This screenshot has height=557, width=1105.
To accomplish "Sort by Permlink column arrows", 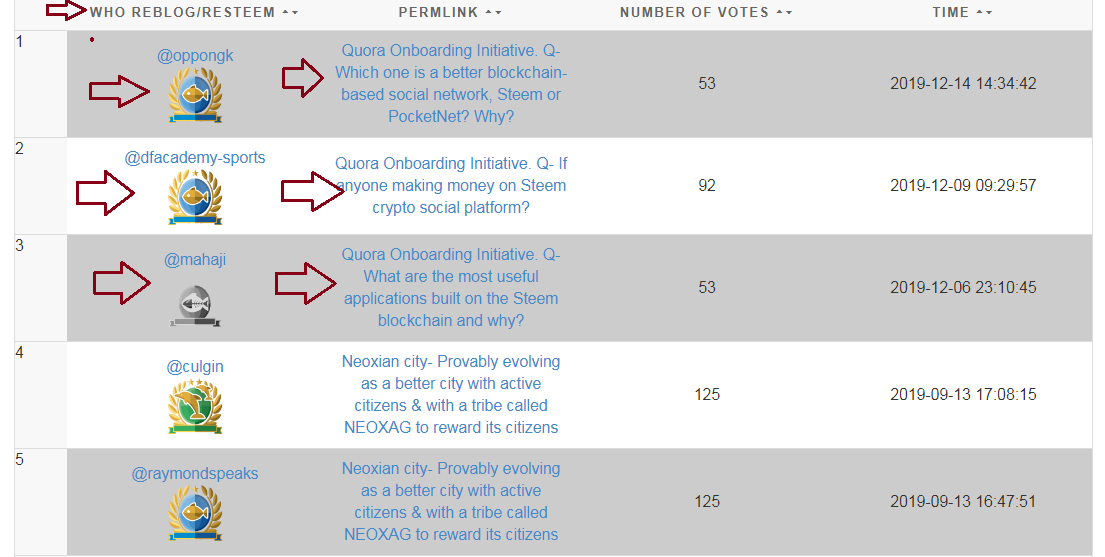I will (x=494, y=13).
